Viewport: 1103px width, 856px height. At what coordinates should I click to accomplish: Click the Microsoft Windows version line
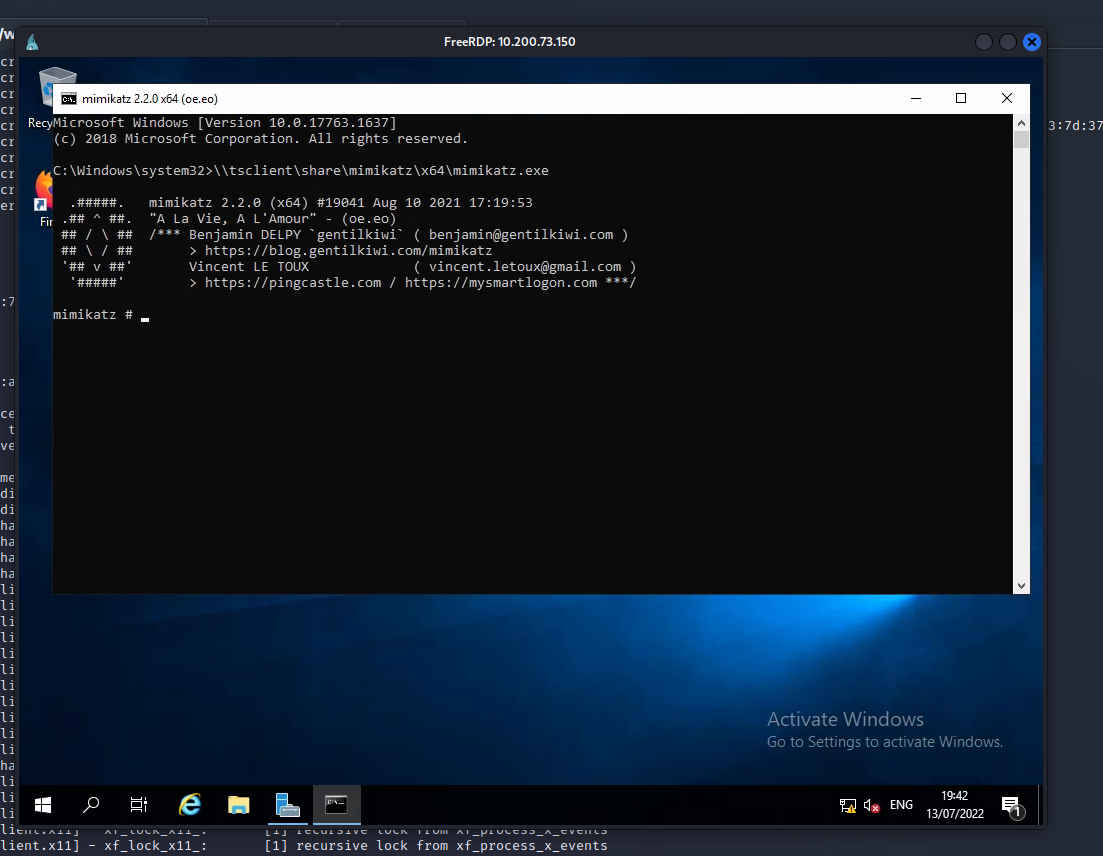pos(225,122)
